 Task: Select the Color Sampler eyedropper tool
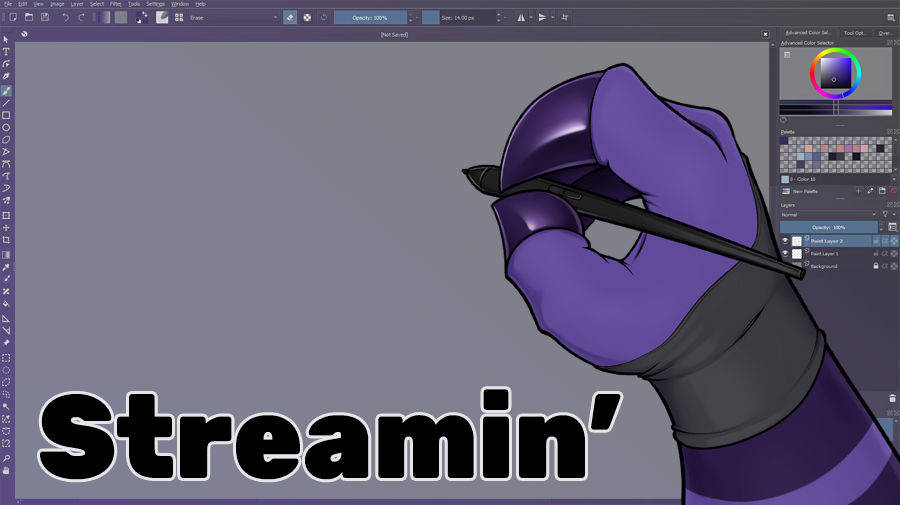(x=6, y=267)
